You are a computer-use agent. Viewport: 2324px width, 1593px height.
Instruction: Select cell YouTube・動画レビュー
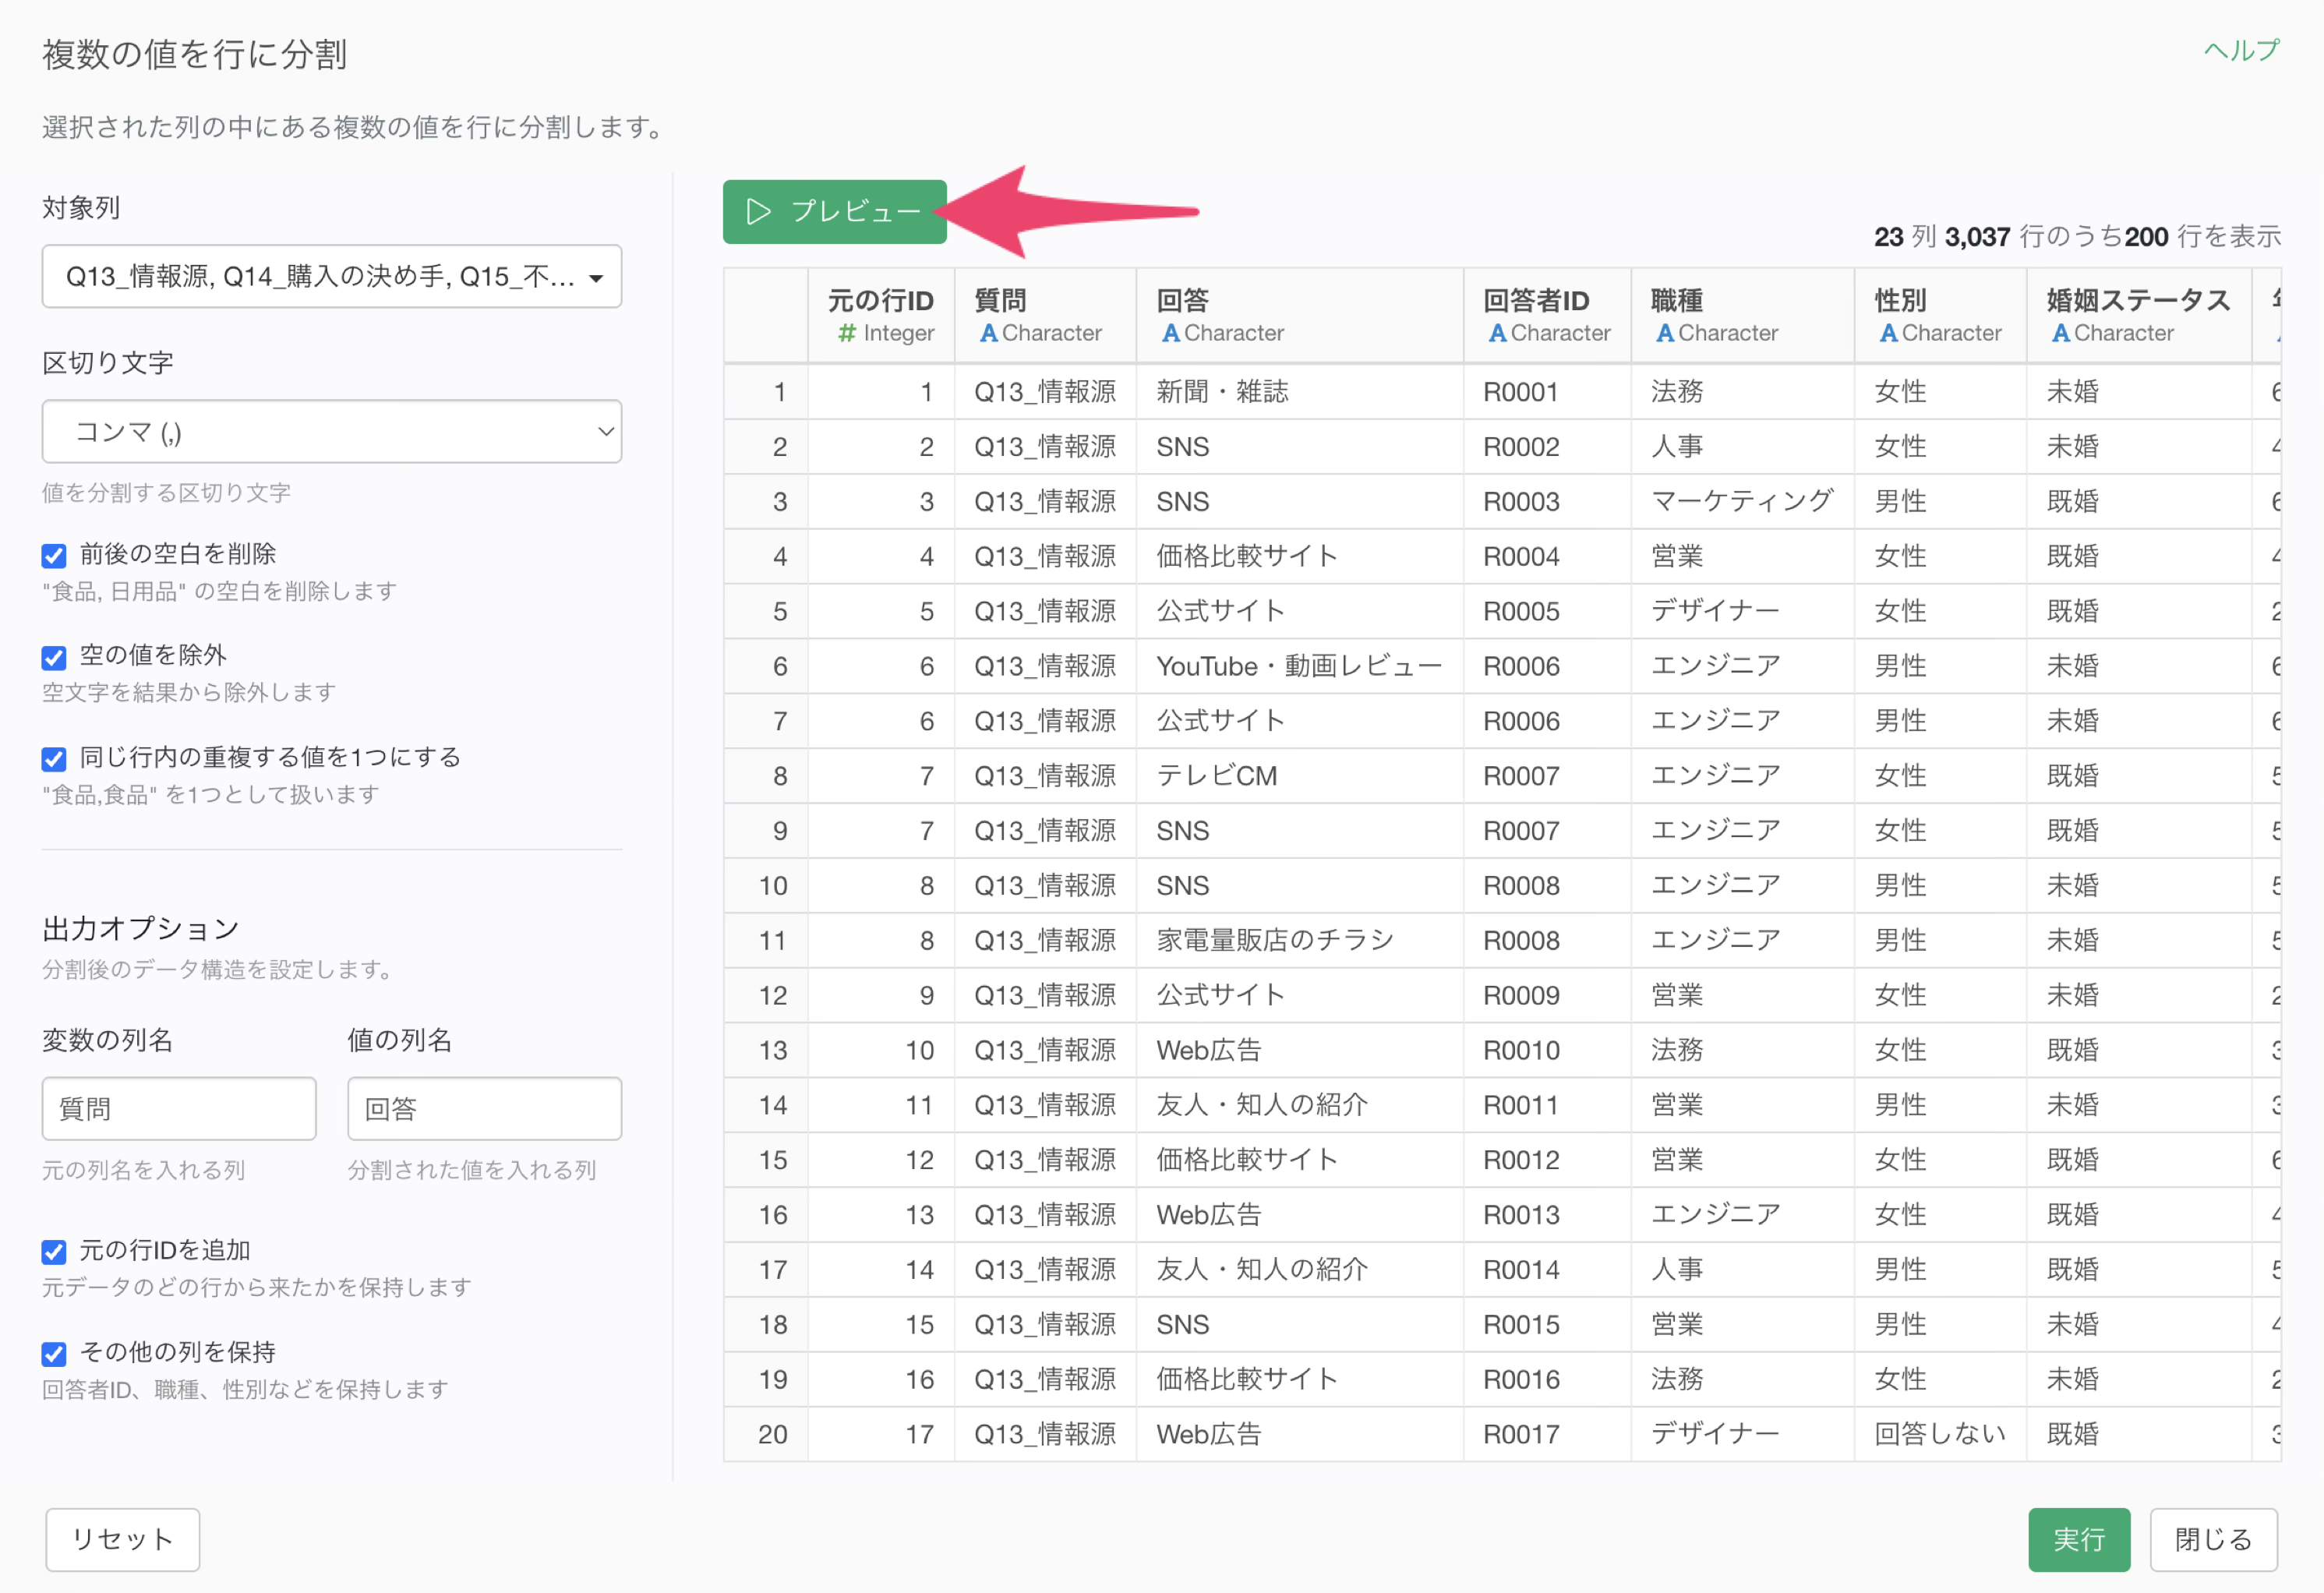point(1299,666)
